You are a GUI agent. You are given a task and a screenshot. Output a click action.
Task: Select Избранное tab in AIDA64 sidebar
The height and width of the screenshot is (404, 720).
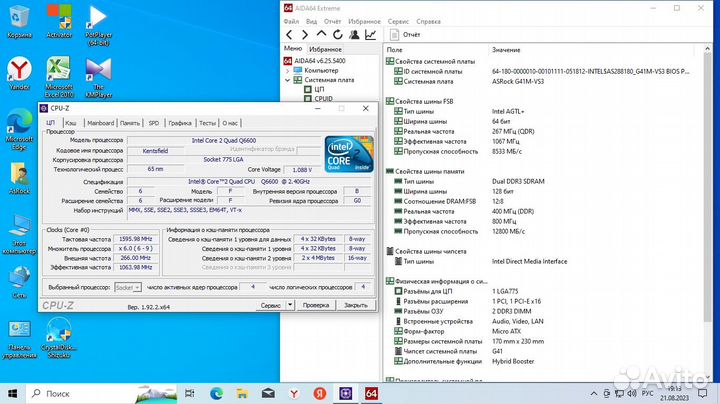(325, 49)
